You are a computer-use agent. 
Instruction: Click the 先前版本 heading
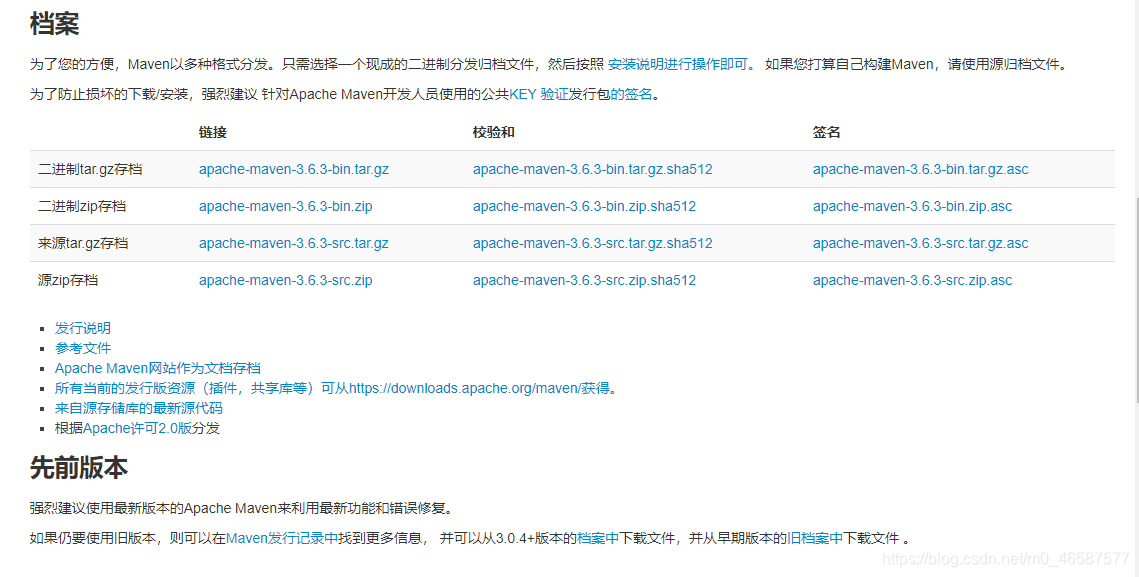pos(78,468)
